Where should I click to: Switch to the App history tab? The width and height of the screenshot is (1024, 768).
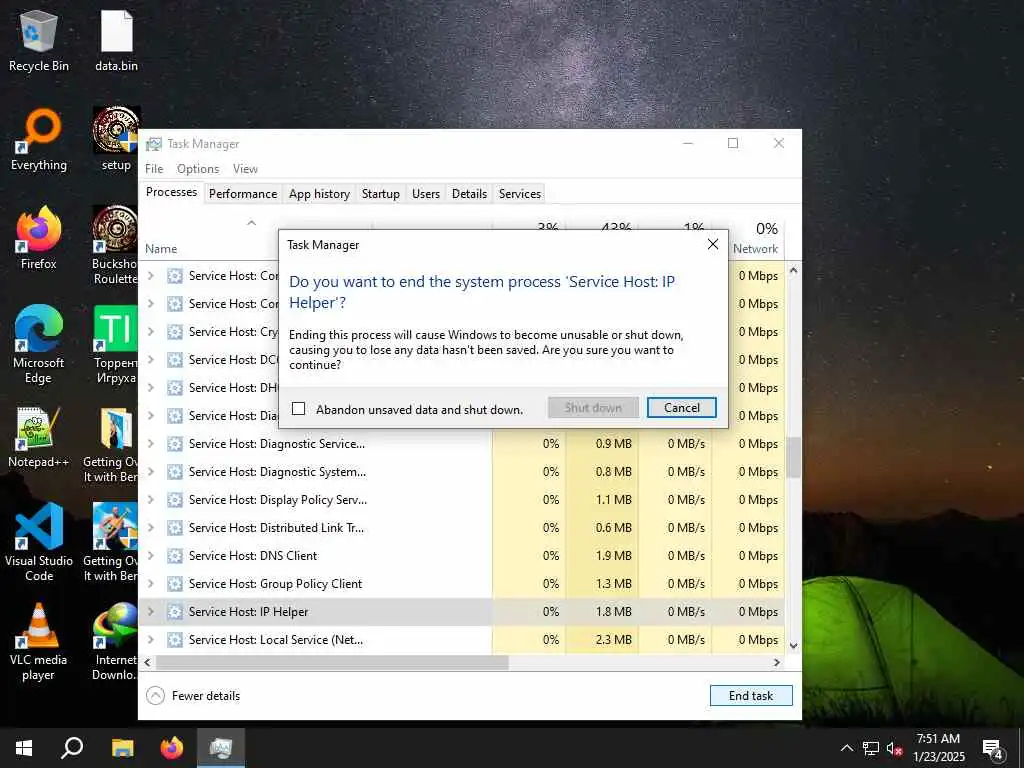319,193
